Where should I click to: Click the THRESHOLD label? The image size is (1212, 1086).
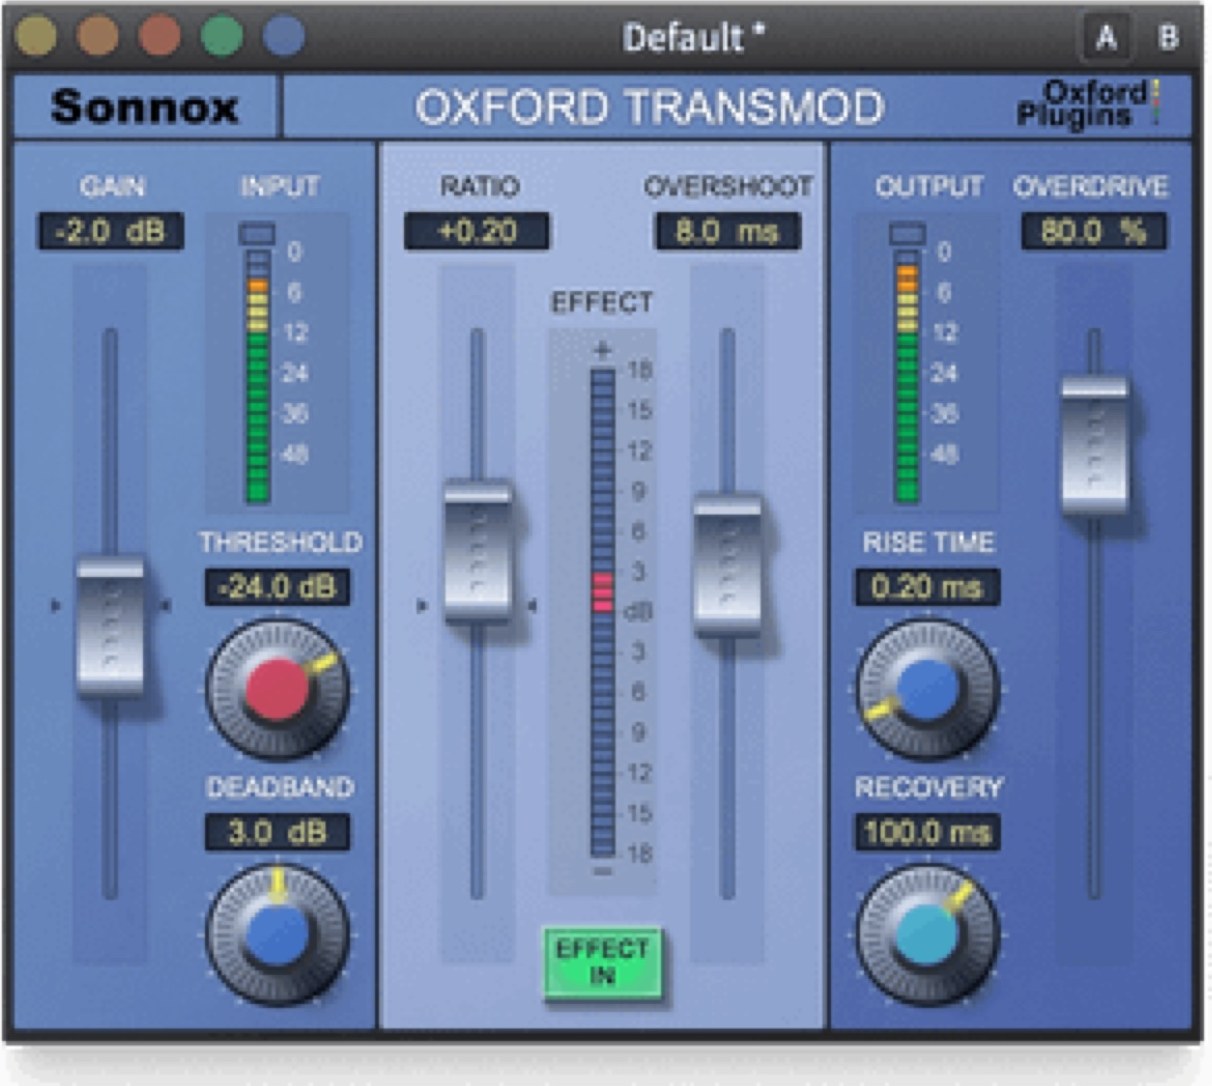[x=280, y=542]
